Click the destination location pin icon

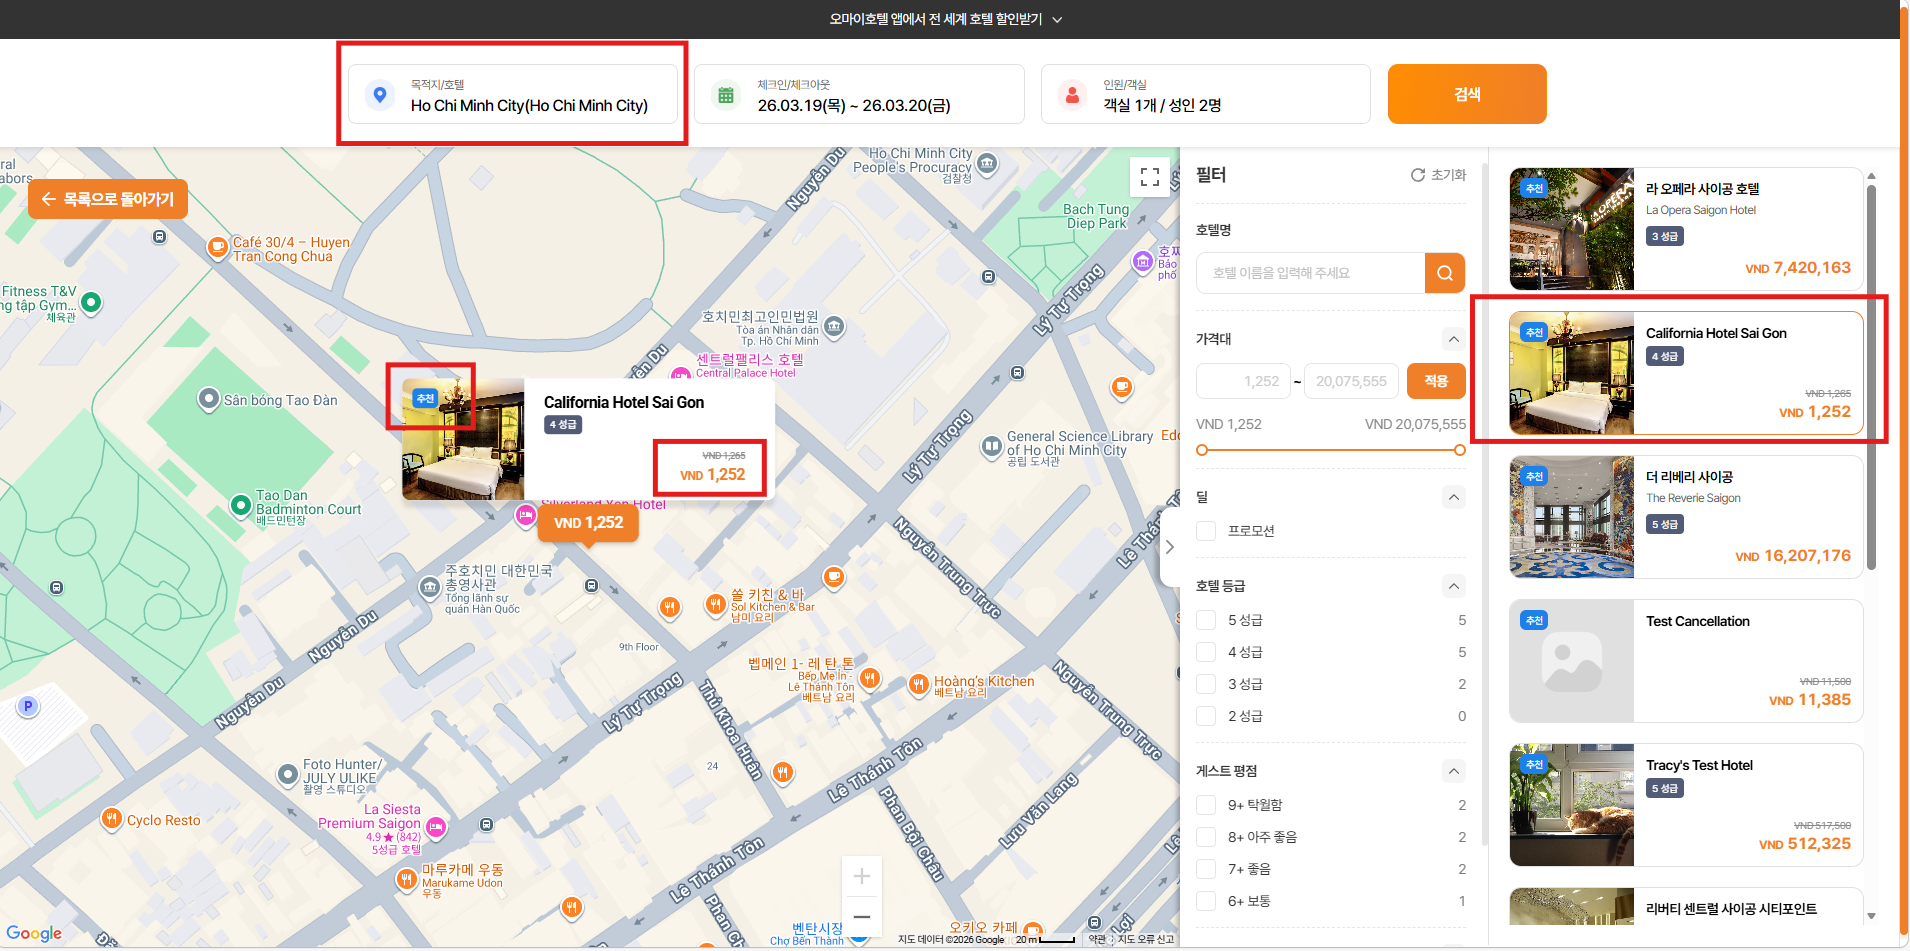pos(380,95)
